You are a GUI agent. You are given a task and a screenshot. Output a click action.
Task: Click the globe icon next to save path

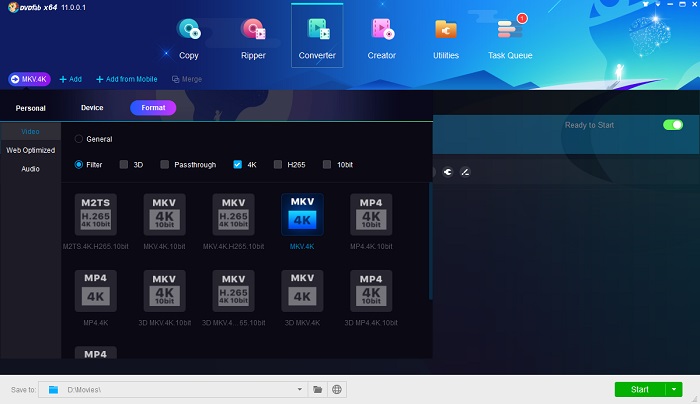[x=338, y=389]
